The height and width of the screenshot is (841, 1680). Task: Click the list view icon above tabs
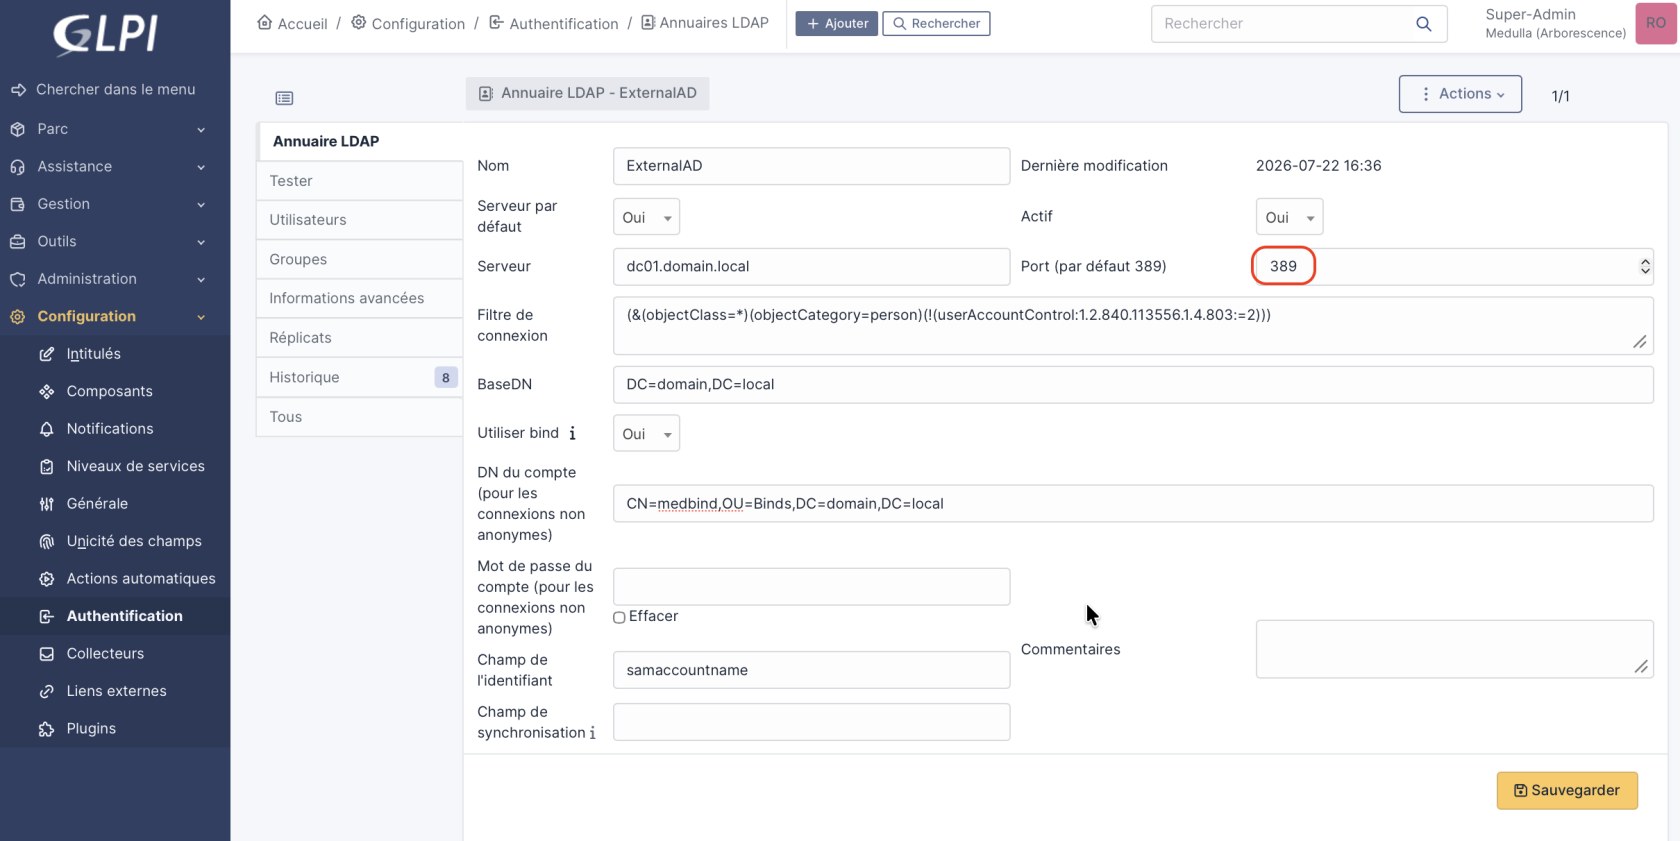(284, 98)
